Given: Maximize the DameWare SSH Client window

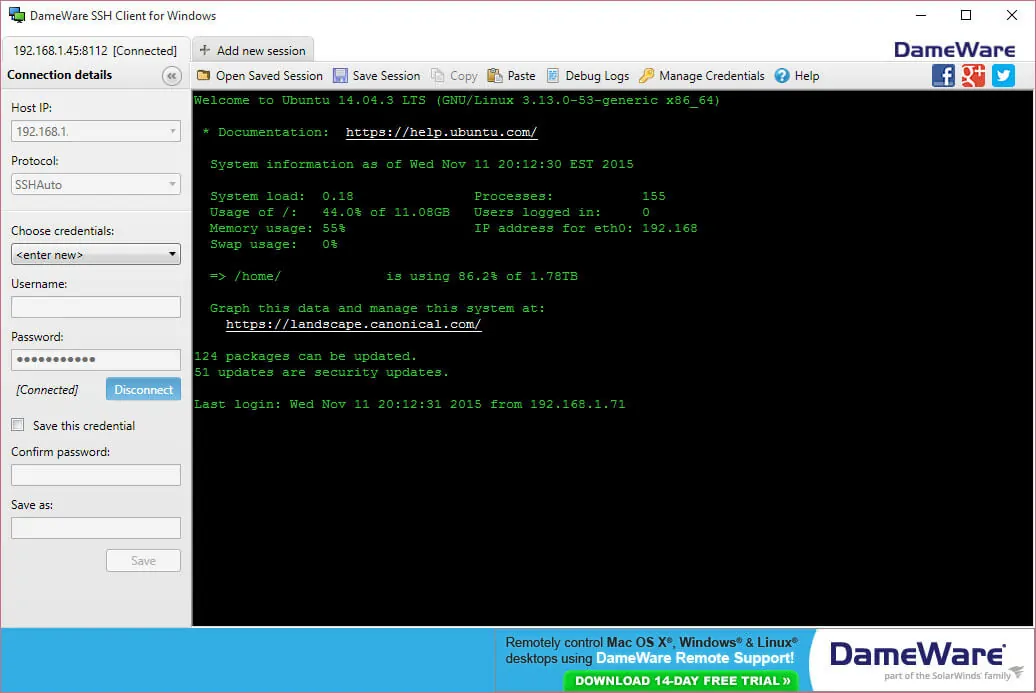Looking at the screenshot, I should pyautogui.click(x=966, y=15).
